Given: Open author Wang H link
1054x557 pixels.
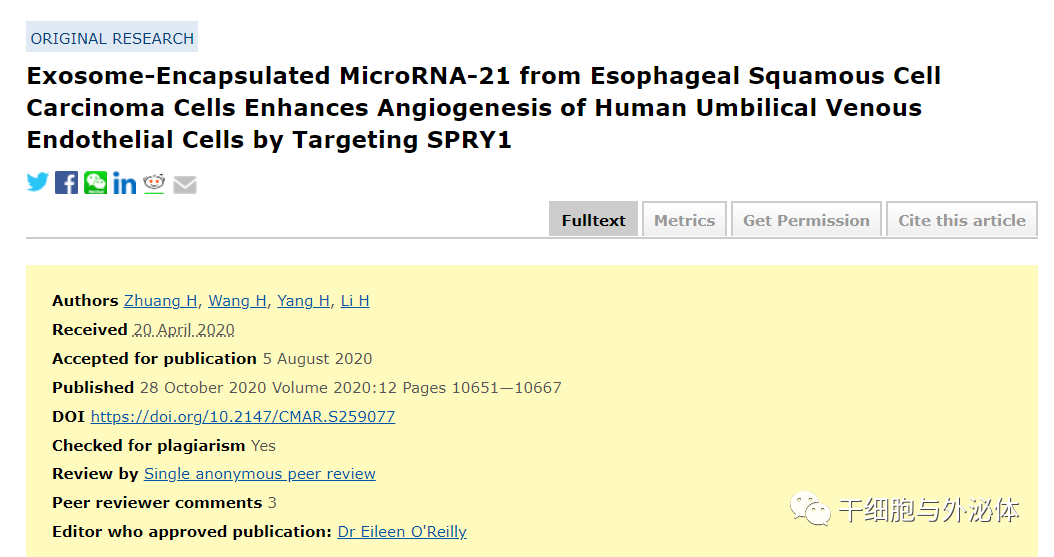Looking at the screenshot, I should coord(237,300).
